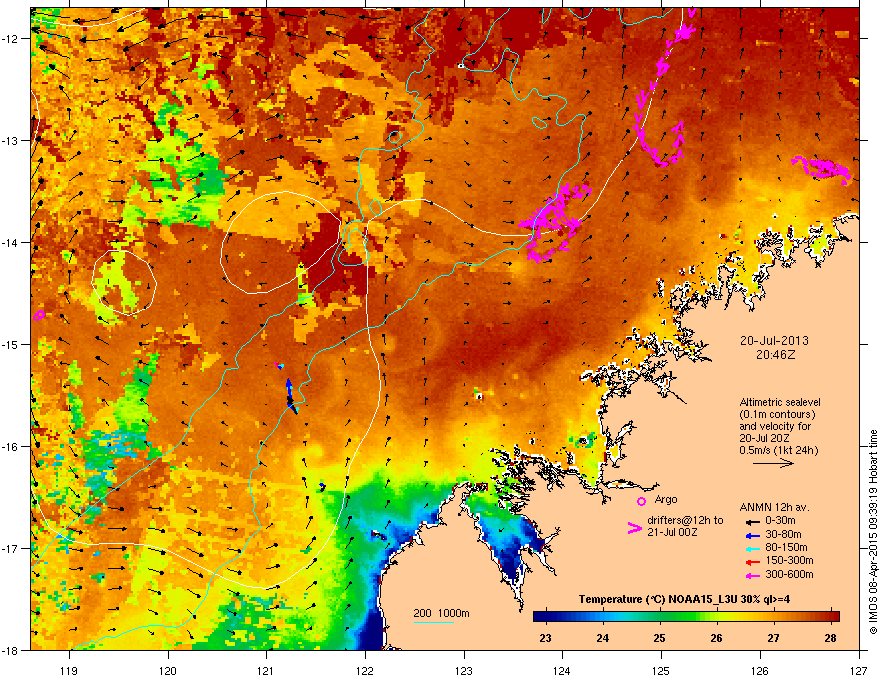The image size is (880, 680).
Task: Click the vertical IMOS copyright timestamp text
Action: (873, 532)
